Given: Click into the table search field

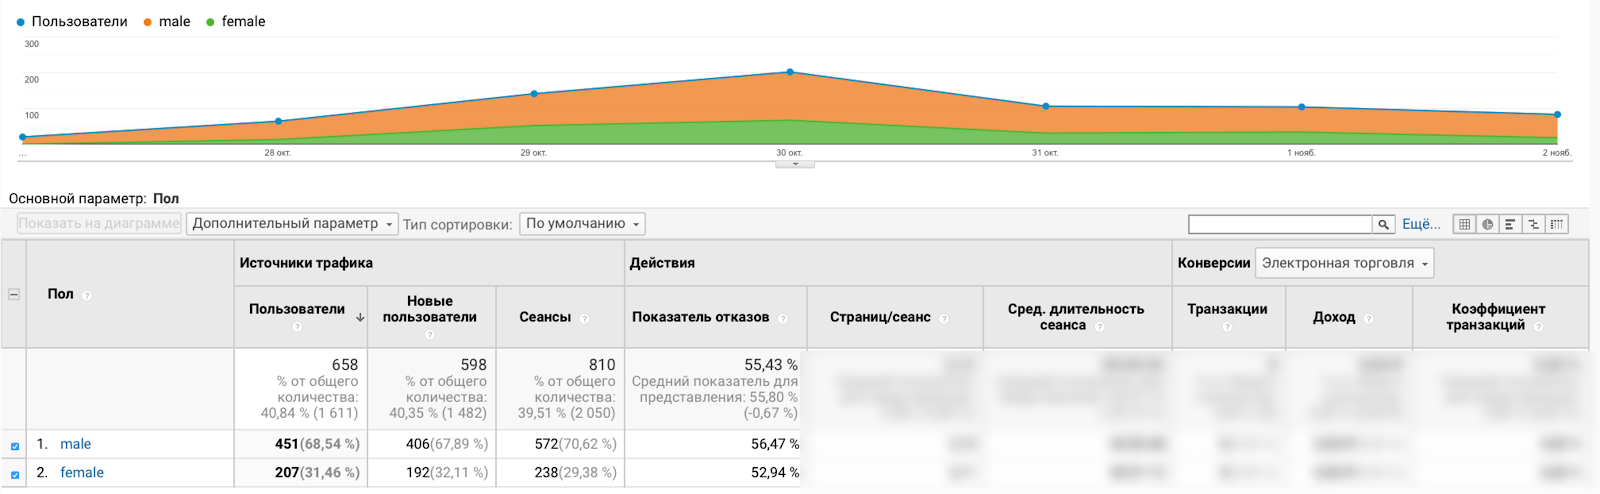Looking at the screenshot, I should [1280, 224].
